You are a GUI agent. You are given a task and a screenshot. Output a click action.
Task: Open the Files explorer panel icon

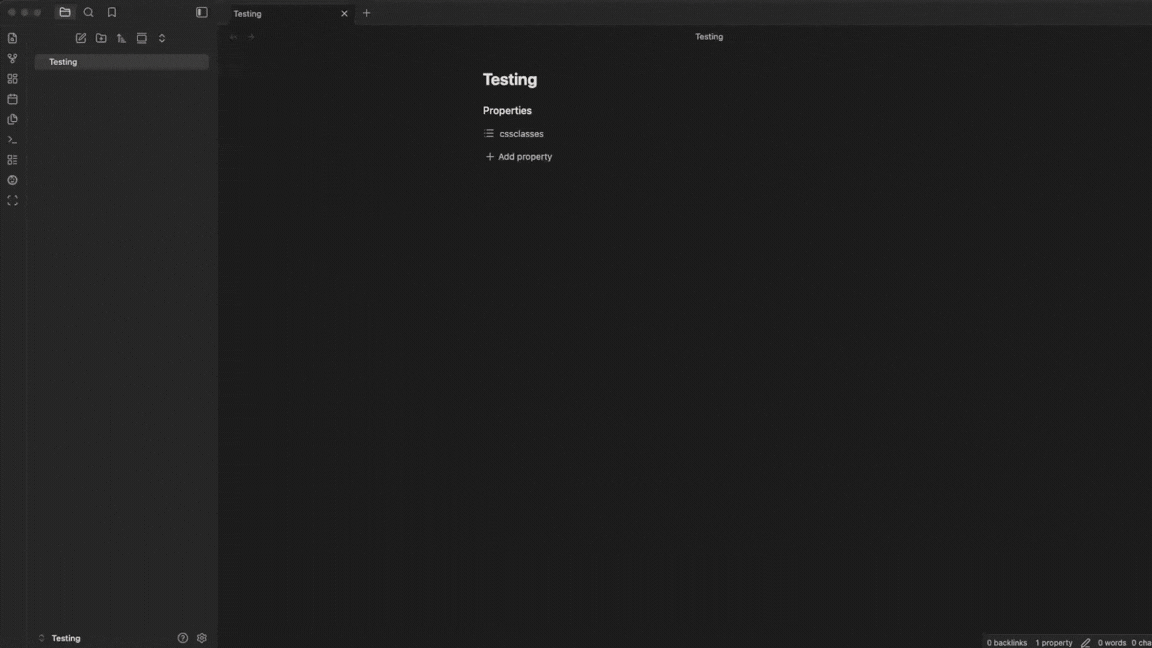click(65, 12)
